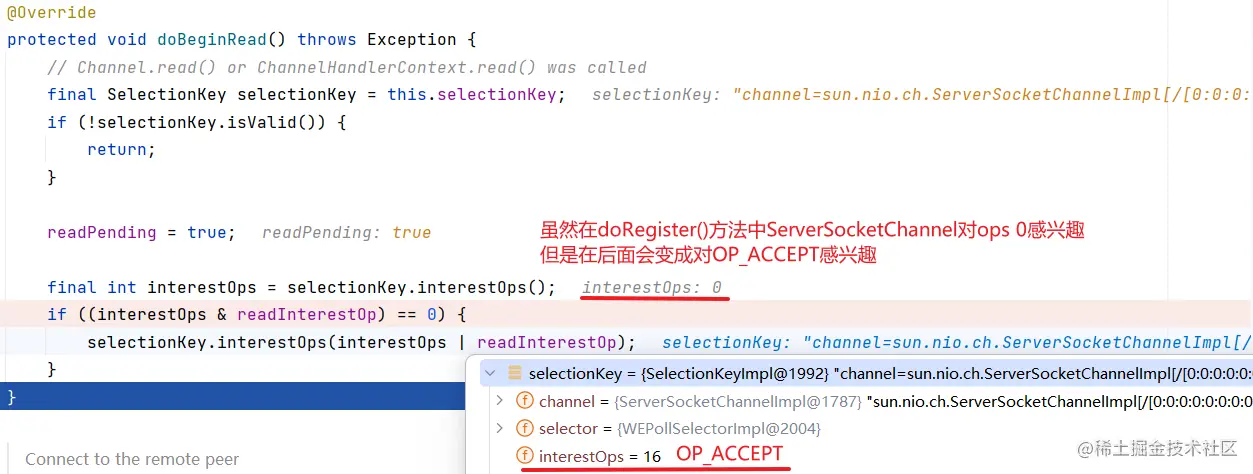
Task: Click the @Override annotation
Action: 52,13
